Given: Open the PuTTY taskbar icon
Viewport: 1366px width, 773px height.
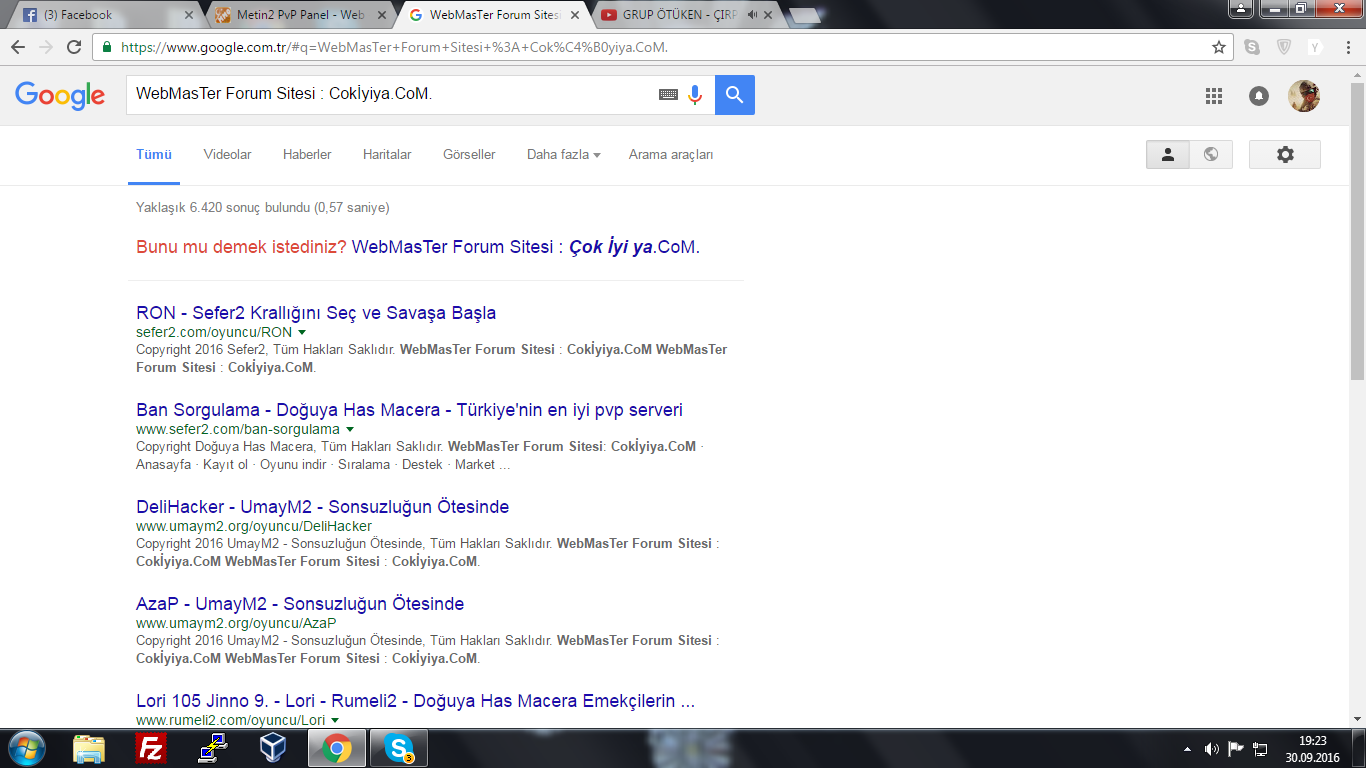Looking at the screenshot, I should click(213, 748).
